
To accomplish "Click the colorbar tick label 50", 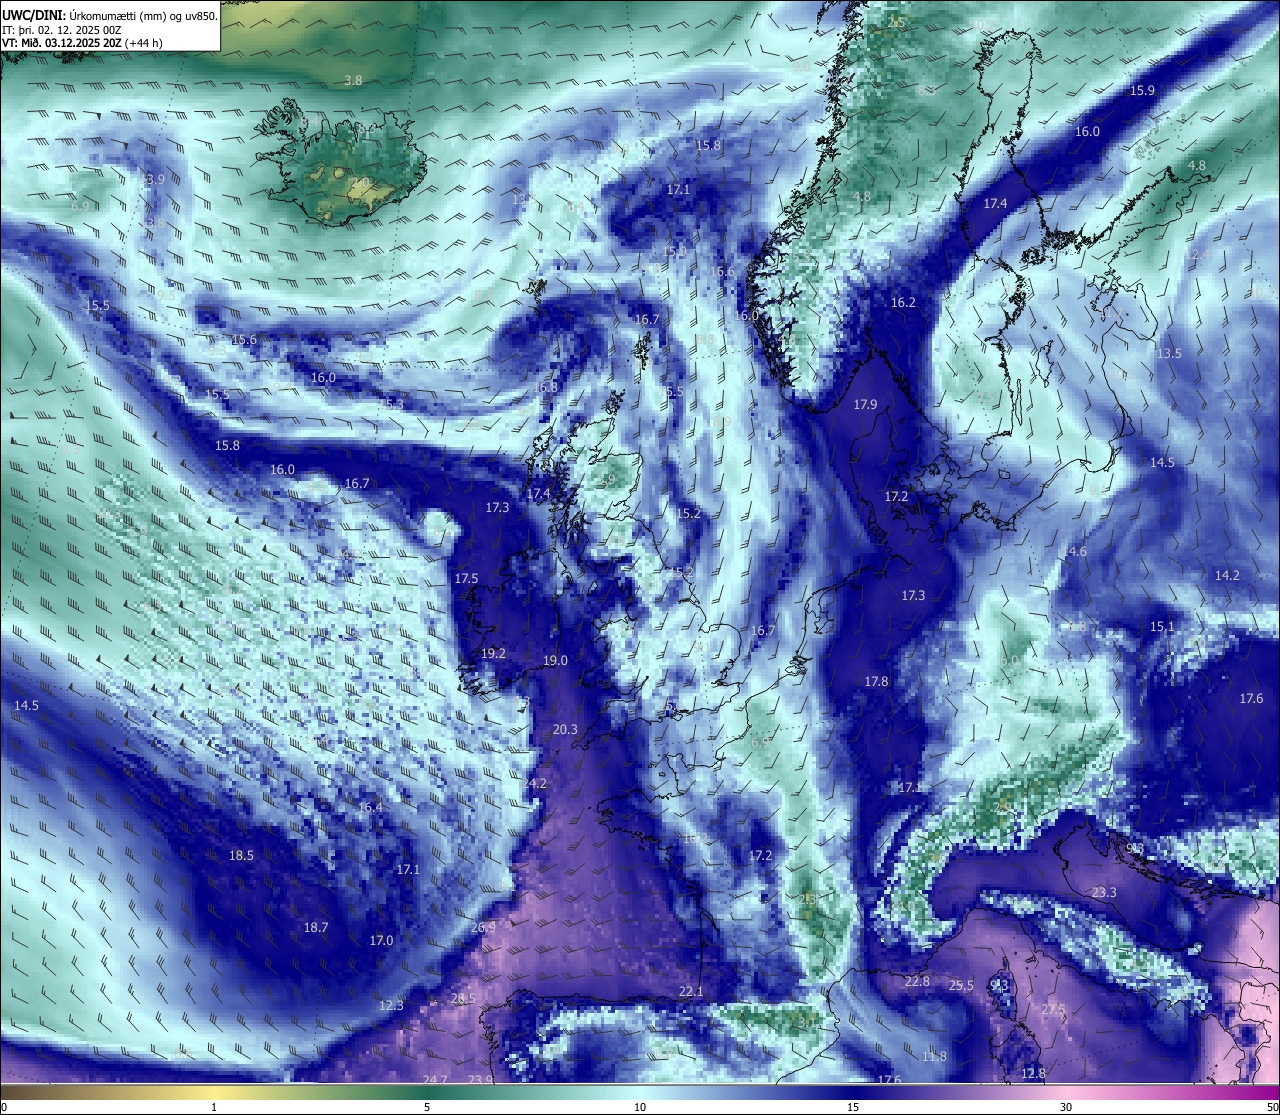I will click(1271, 1106).
